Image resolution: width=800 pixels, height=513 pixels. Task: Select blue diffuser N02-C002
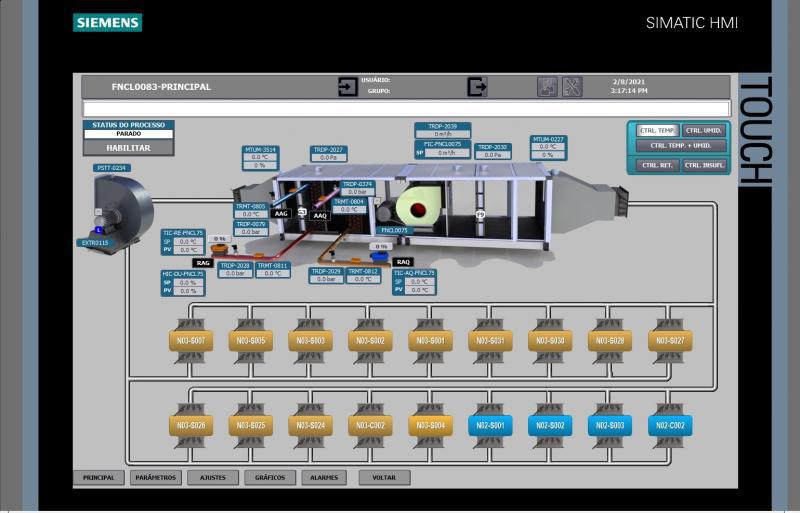click(x=670, y=425)
